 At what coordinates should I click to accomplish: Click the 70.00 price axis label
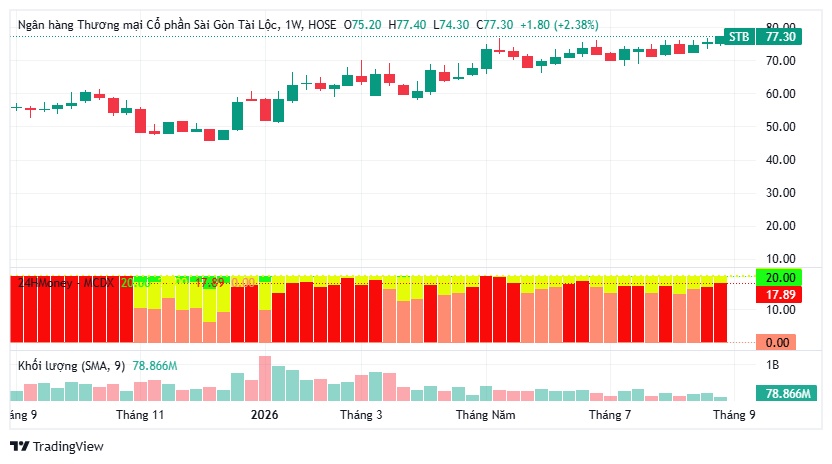pyautogui.click(x=781, y=61)
